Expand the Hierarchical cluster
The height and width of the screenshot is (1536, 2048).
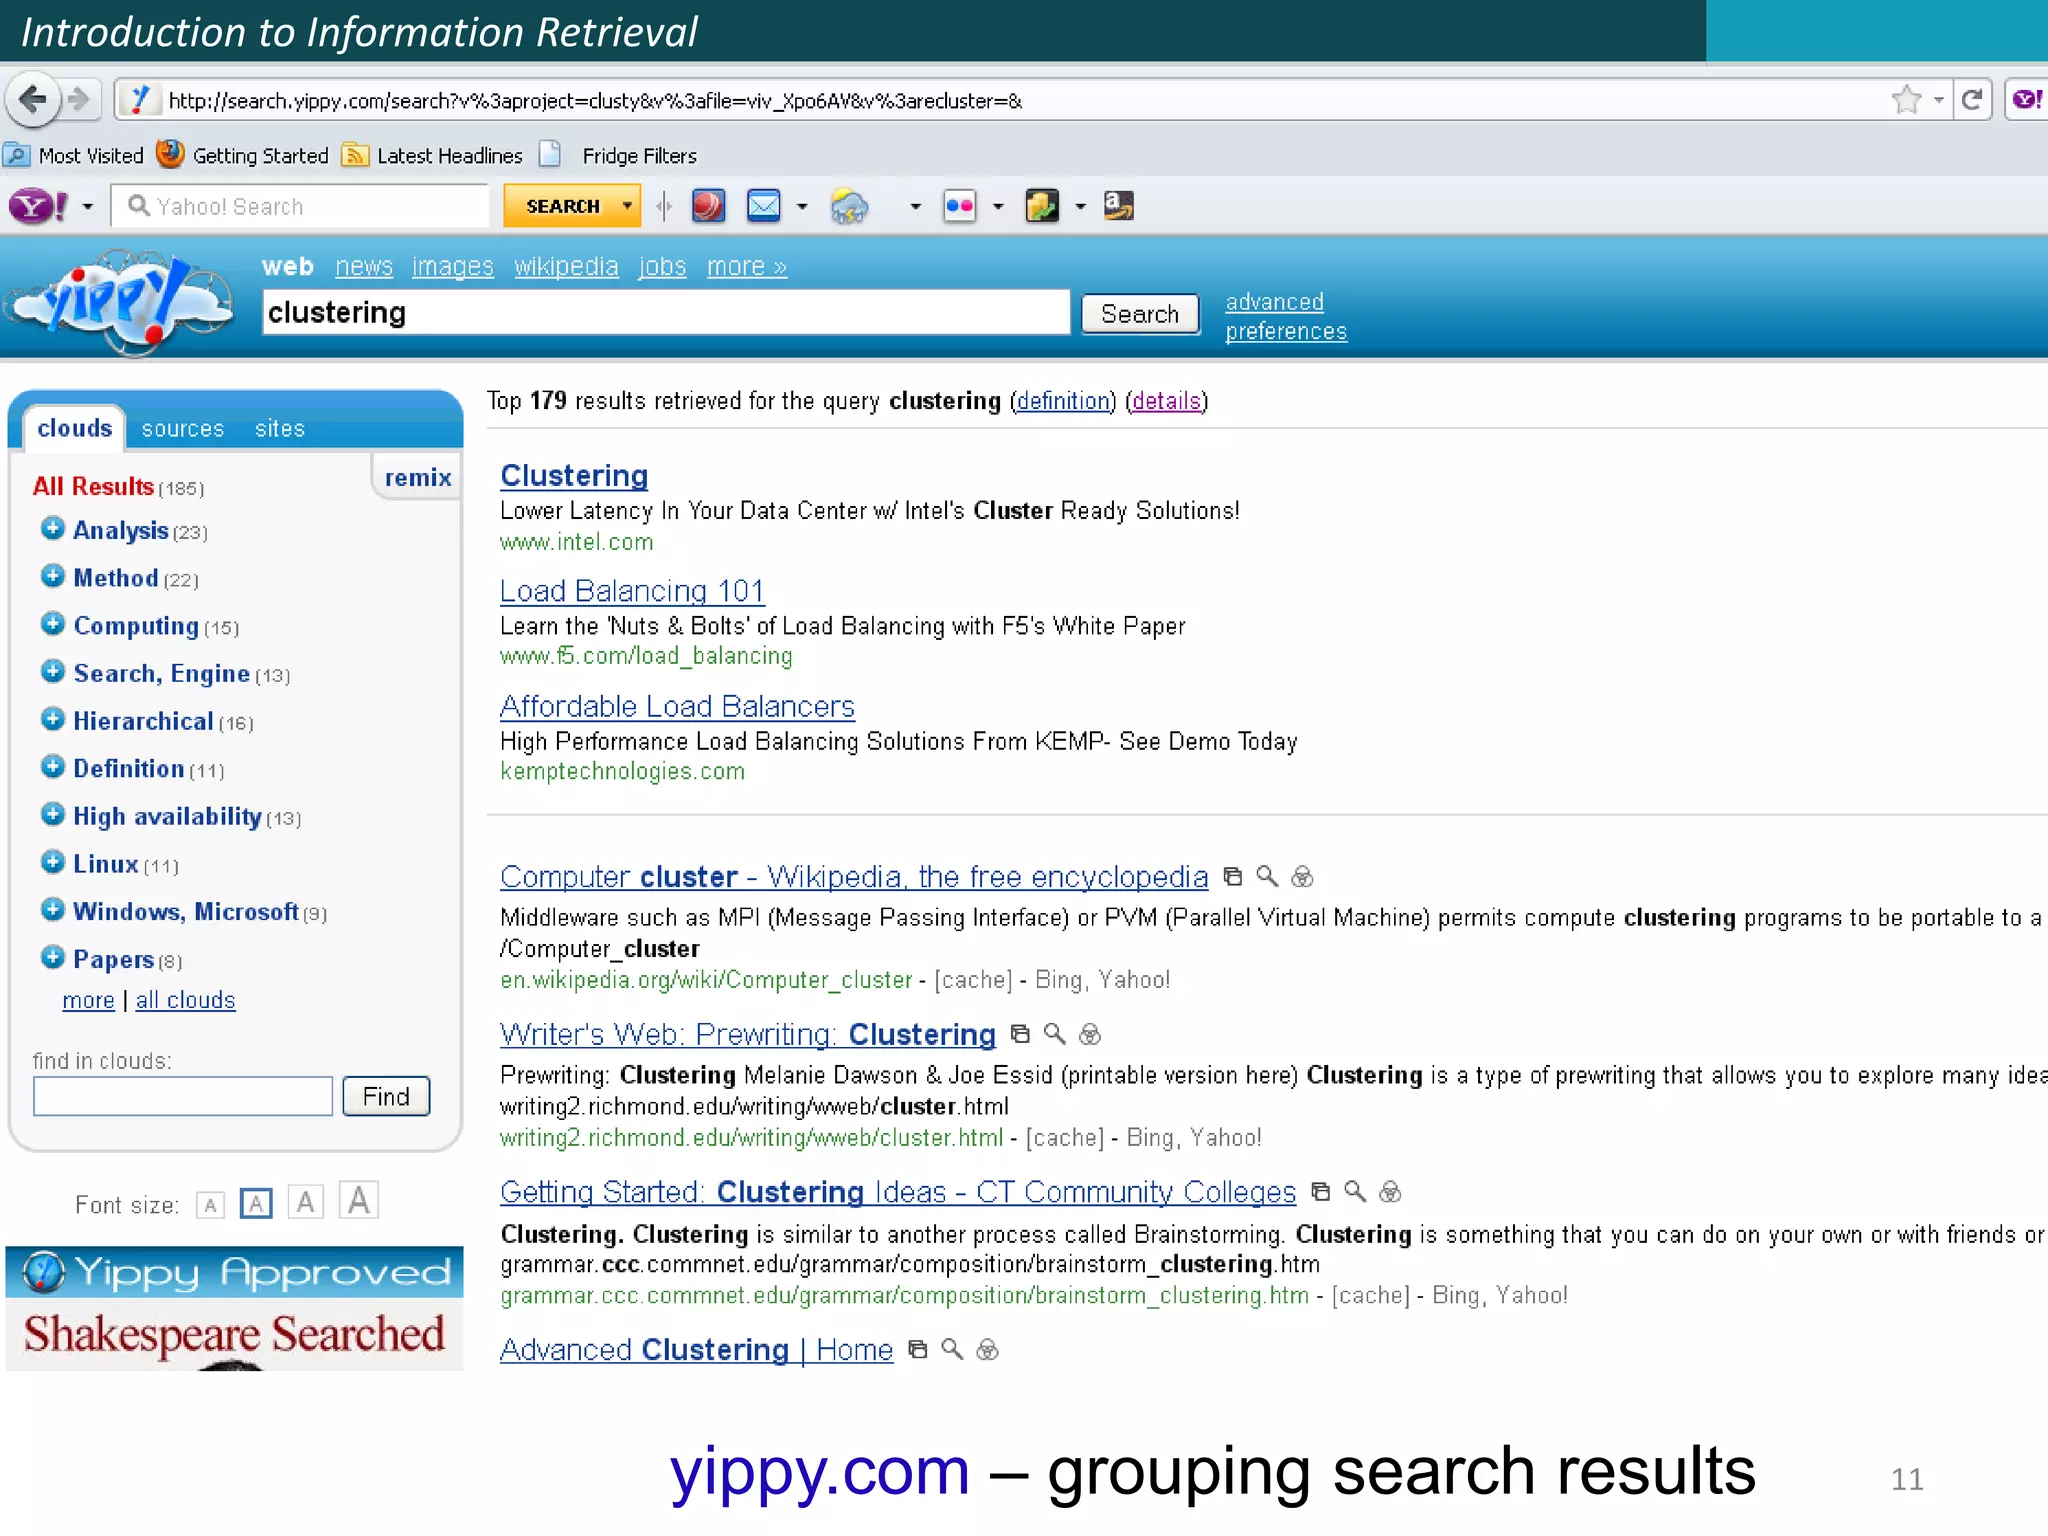(53, 719)
